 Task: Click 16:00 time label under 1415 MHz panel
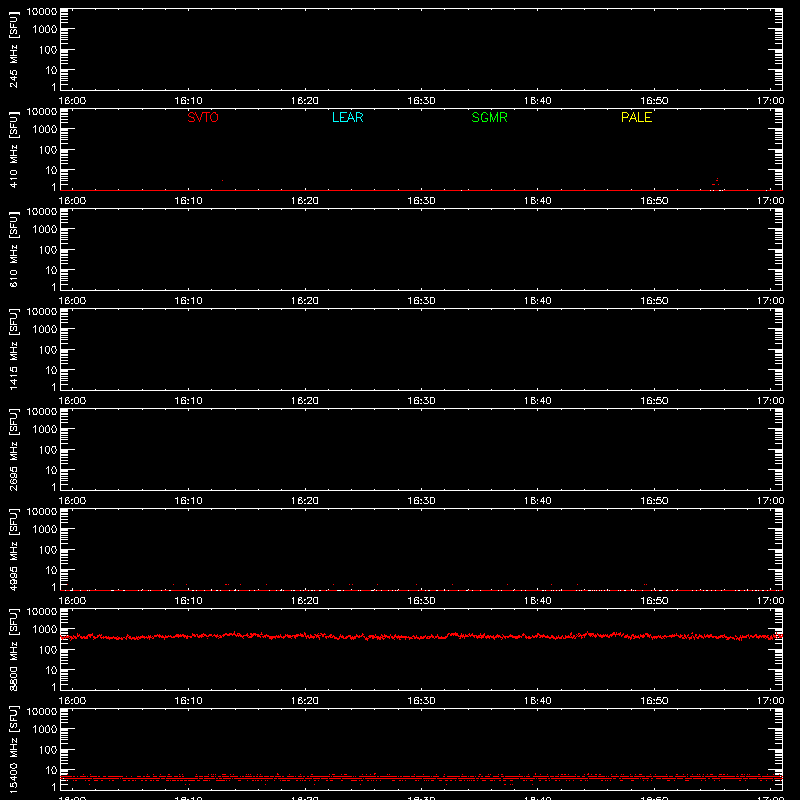(72, 401)
